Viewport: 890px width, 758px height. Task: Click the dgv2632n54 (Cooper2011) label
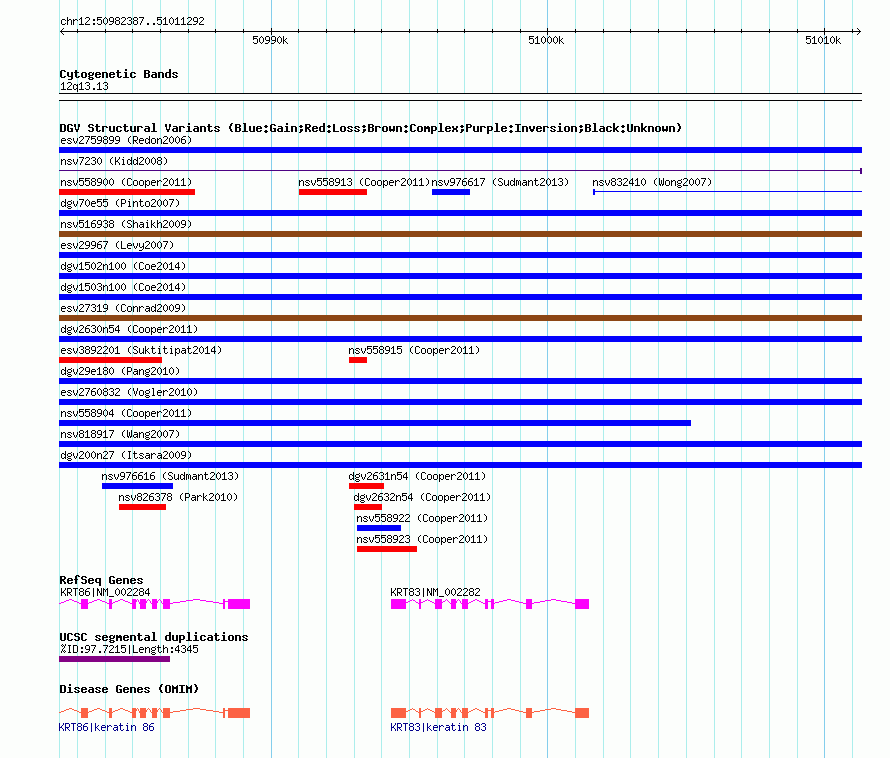coord(422,497)
